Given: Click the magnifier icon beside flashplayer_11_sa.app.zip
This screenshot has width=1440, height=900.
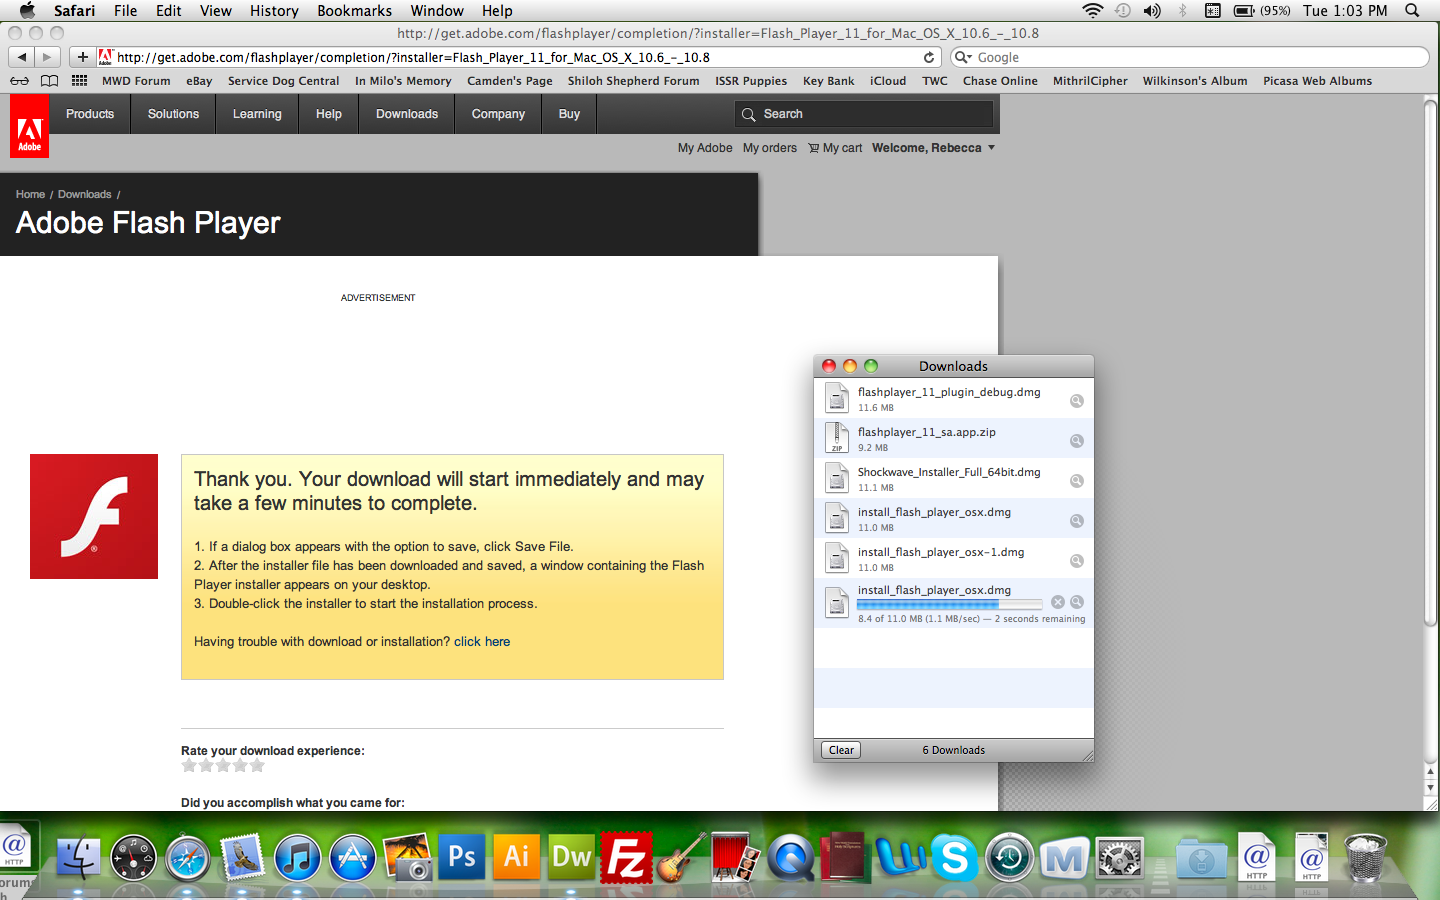Looking at the screenshot, I should [1077, 441].
